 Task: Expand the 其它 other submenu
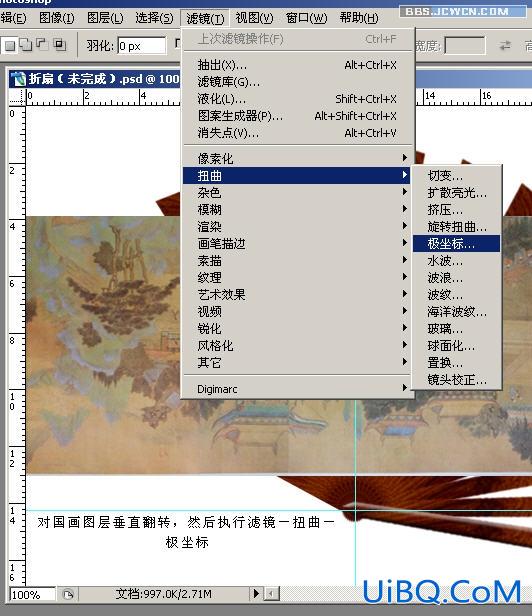(x=297, y=362)
